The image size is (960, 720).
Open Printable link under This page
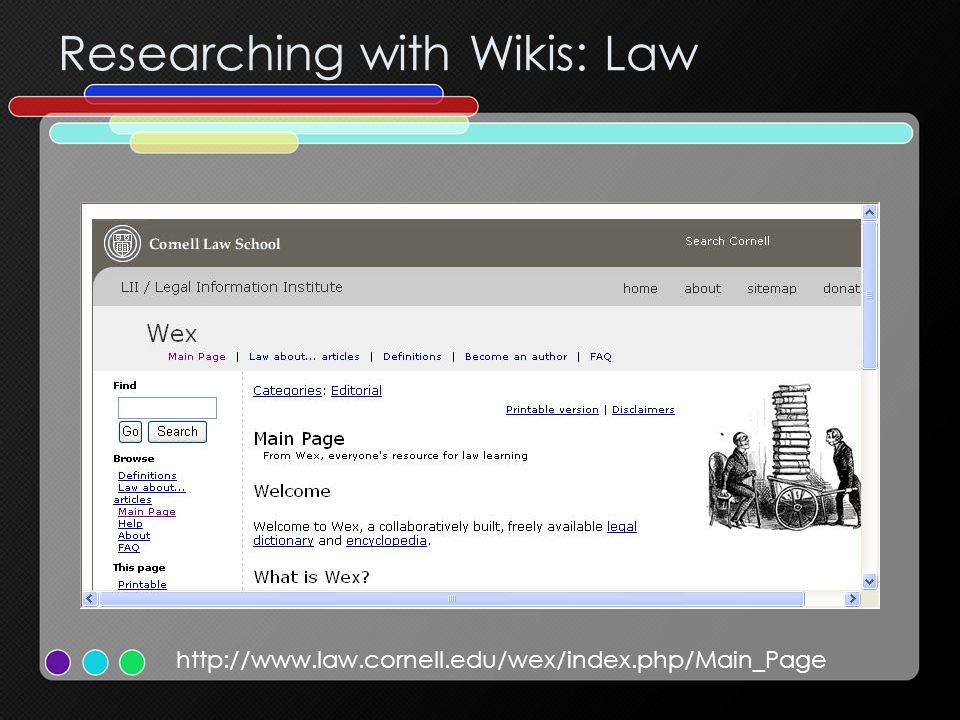tap(142, 585)
